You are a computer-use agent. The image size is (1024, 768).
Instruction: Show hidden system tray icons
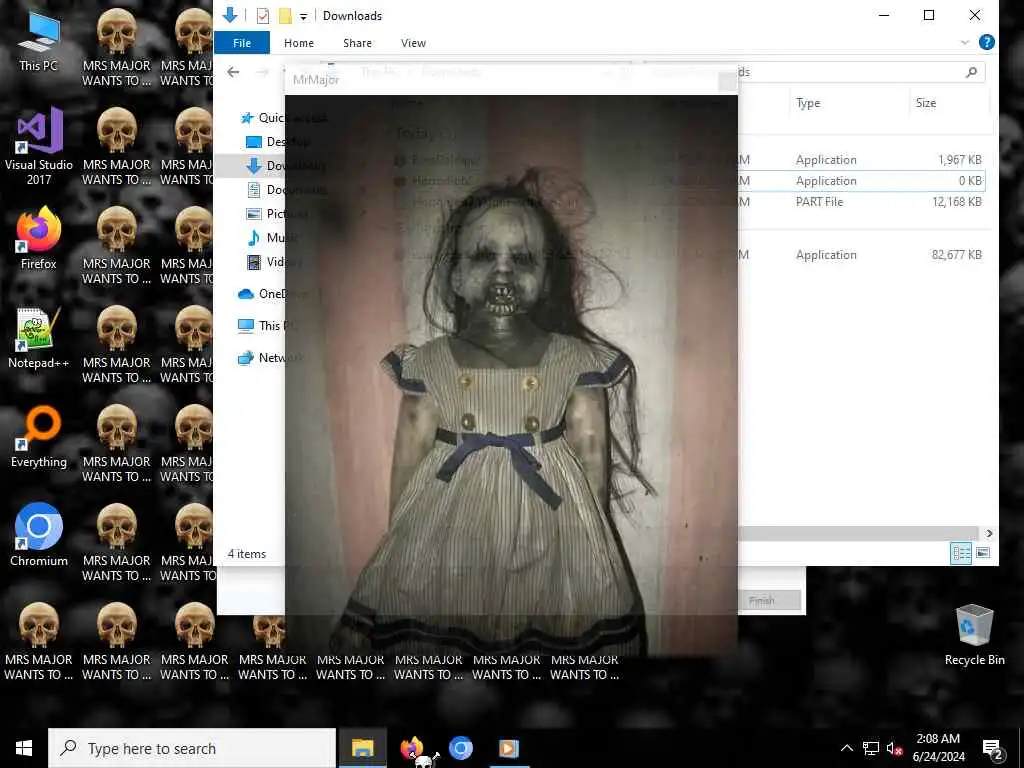[846, 748]
